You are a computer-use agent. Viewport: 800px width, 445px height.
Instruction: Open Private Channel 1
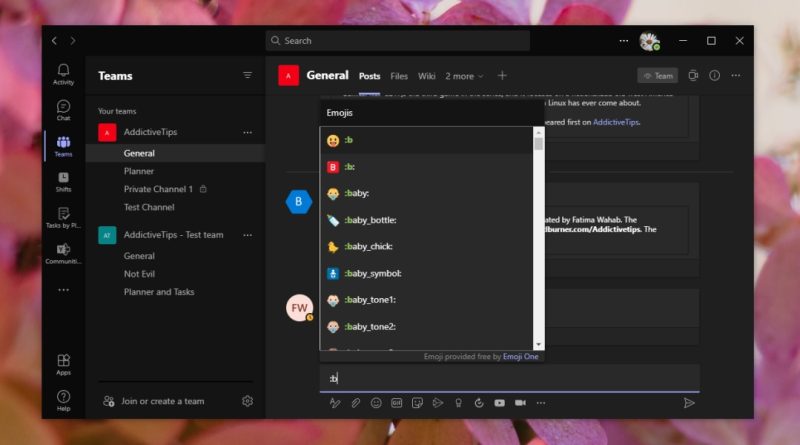pos(158,189)
